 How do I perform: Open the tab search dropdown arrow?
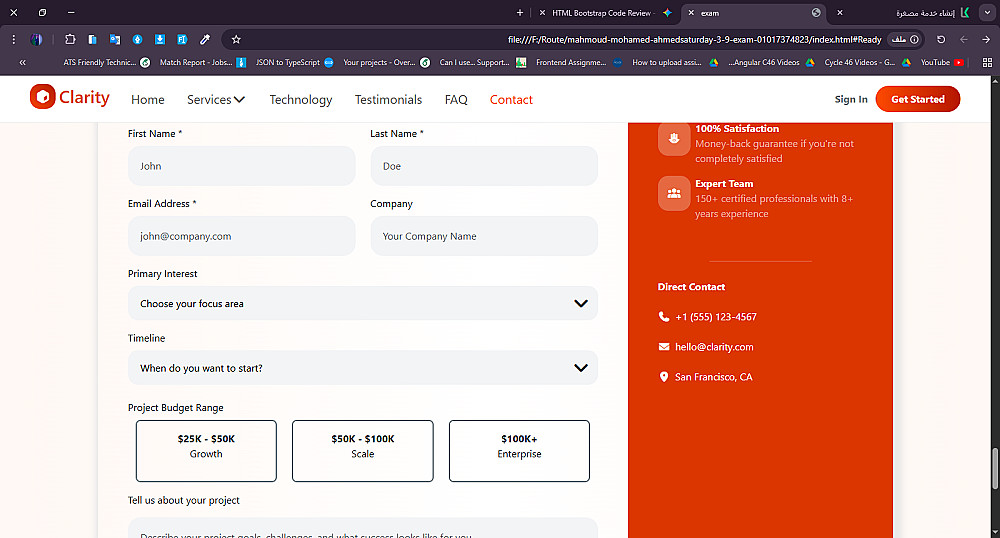pyautogui.click(x=989, y=13)
